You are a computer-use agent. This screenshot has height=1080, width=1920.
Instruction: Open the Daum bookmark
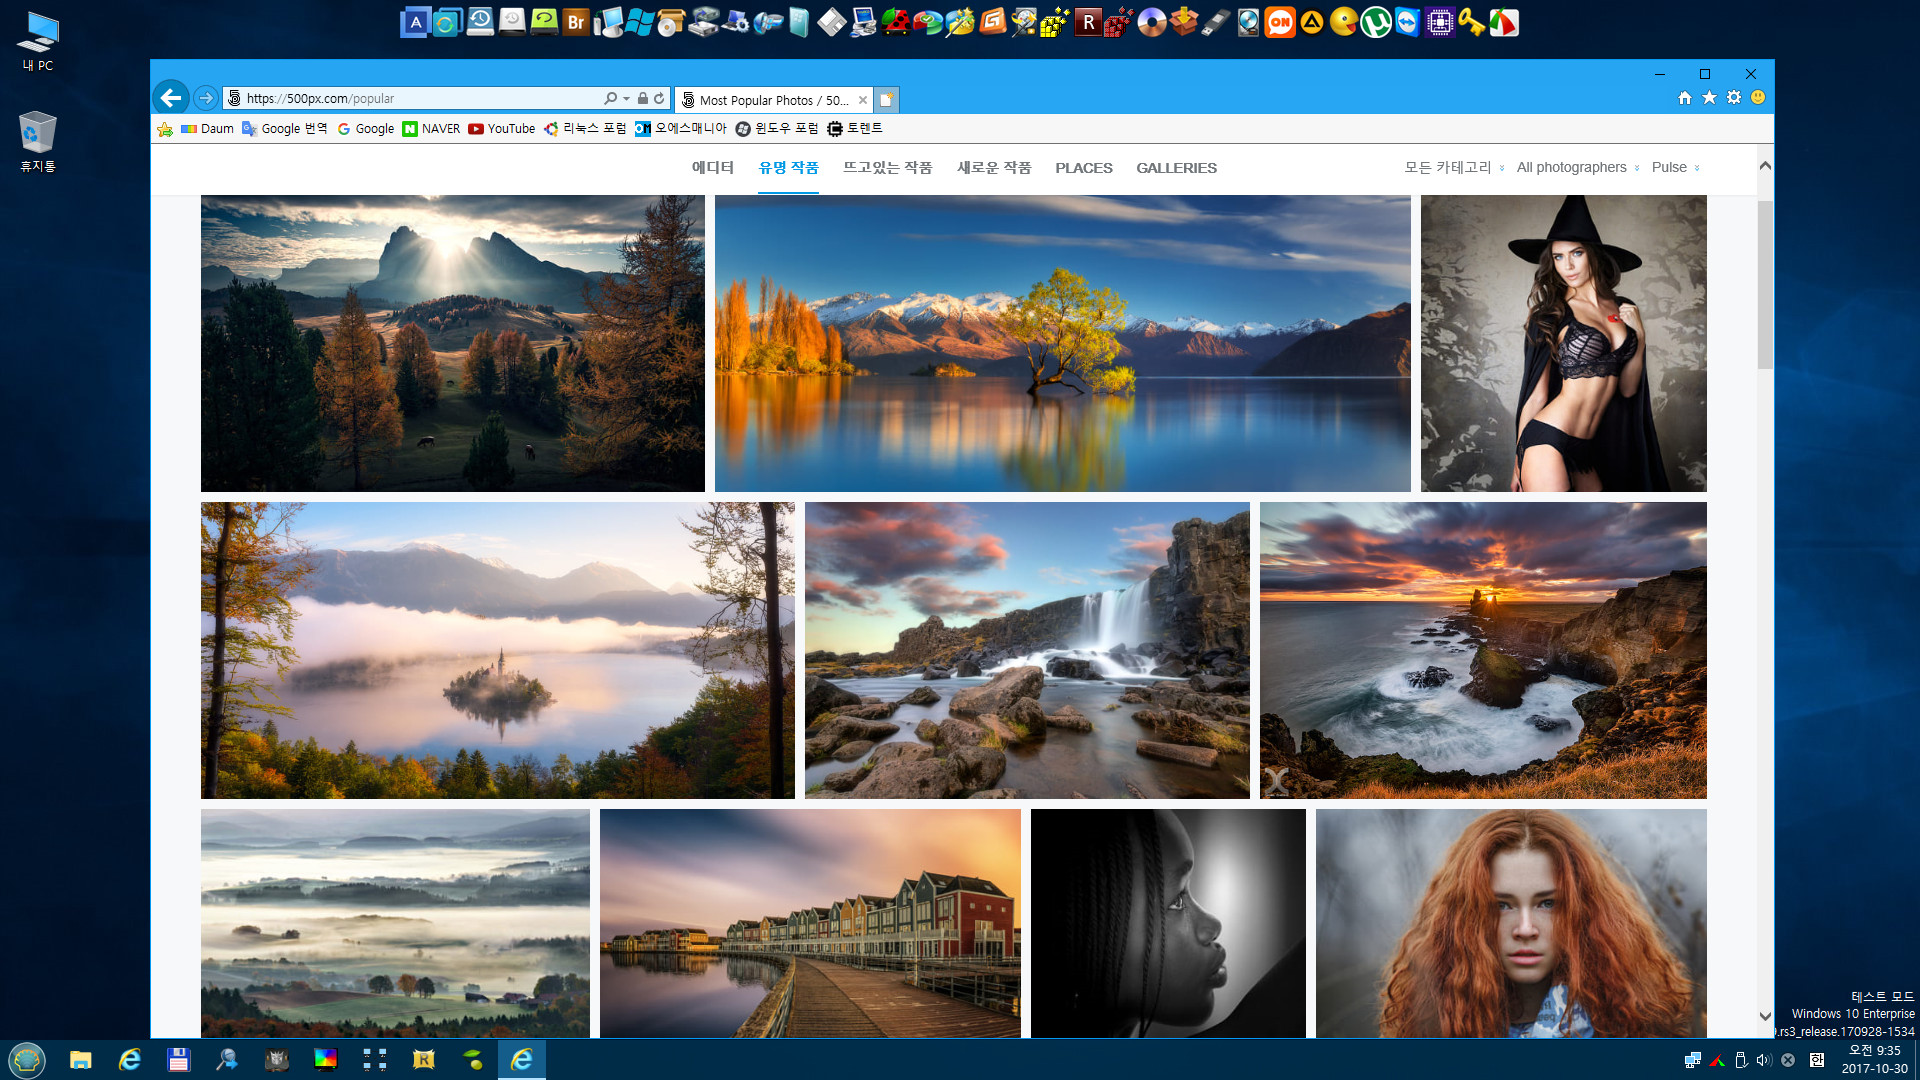[x=207, y=129]
